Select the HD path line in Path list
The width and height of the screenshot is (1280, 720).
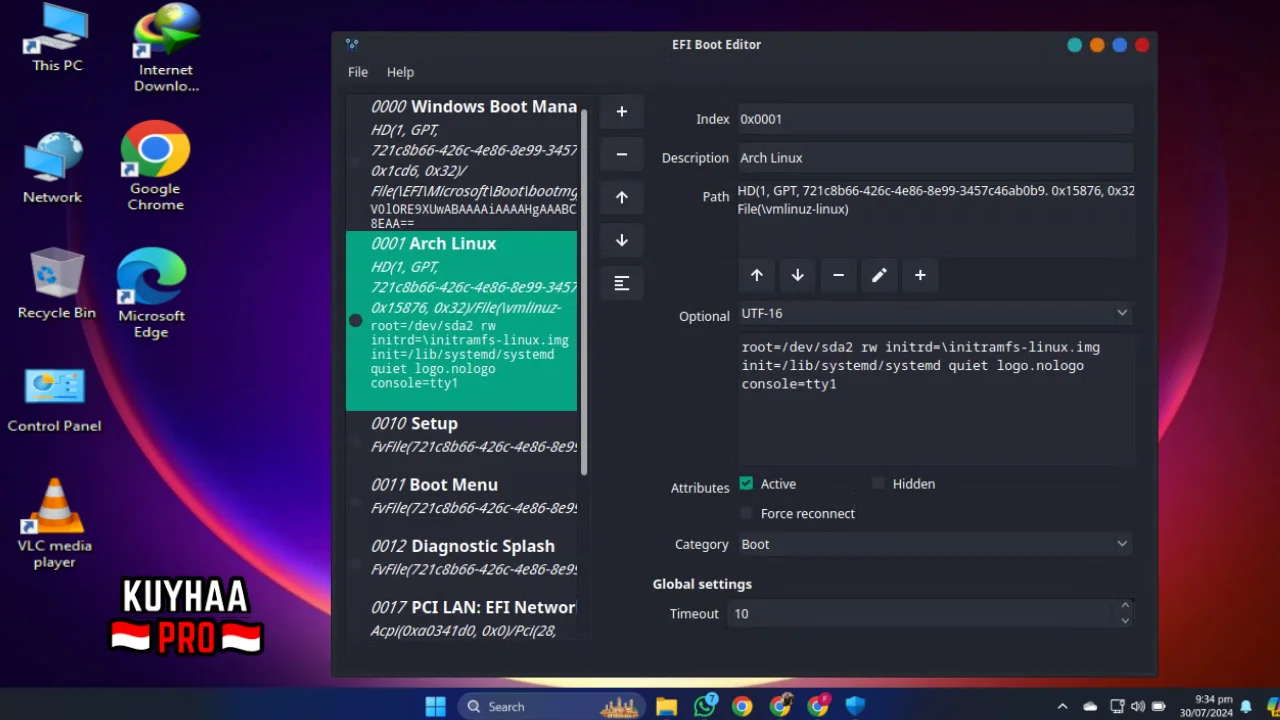tap(936, 191)
